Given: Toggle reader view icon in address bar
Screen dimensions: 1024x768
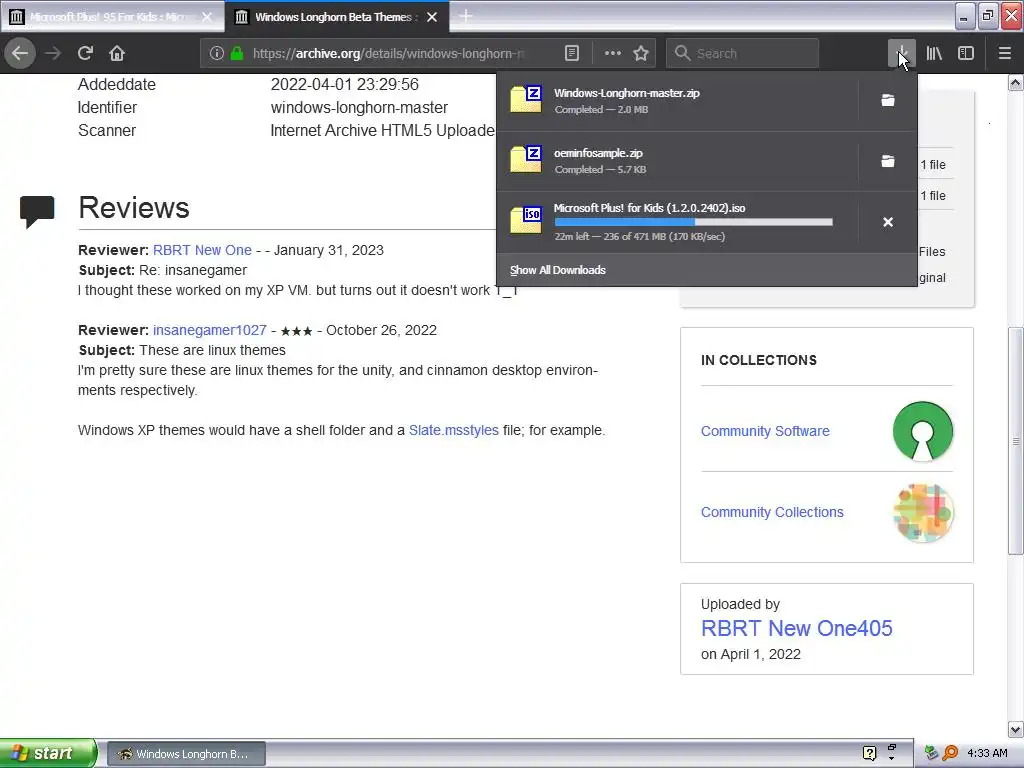Looking at the screenshot, I should pos(571,54).
